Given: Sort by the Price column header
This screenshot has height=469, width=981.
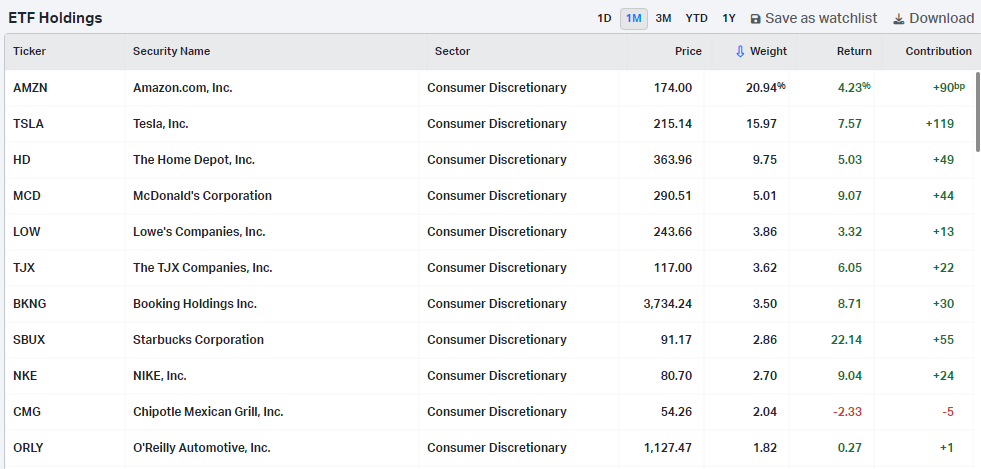Looking at the screenshot, I should 688,51.
